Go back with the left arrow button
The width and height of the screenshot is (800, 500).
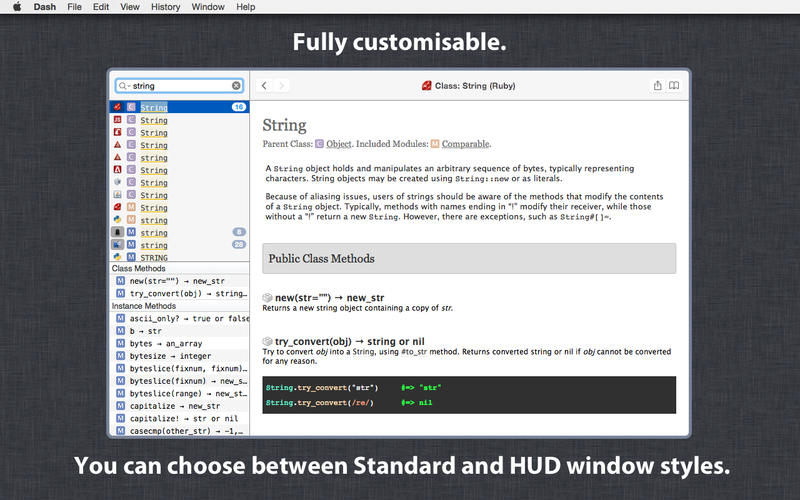coord(264,86)
